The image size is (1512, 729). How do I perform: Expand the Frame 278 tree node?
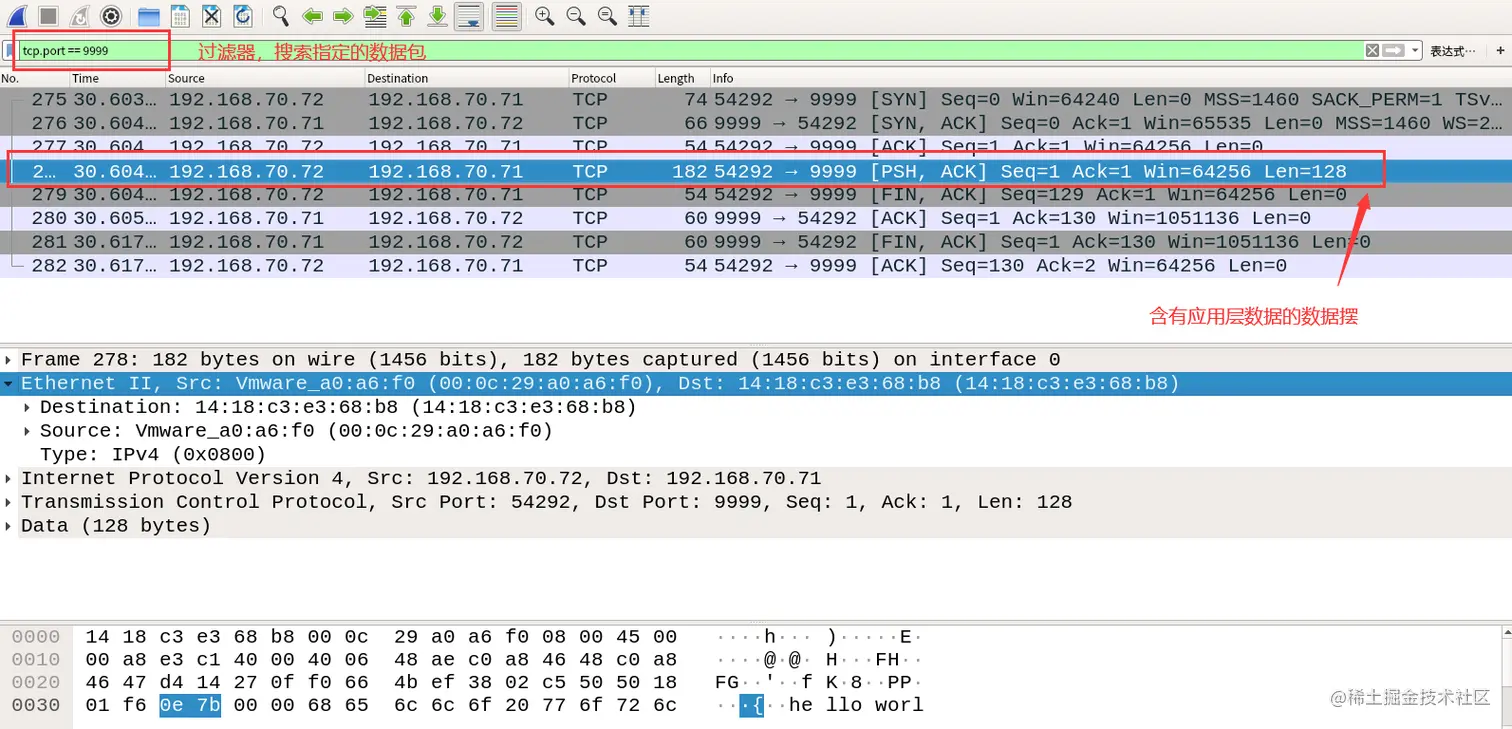(x=10, y=360)
